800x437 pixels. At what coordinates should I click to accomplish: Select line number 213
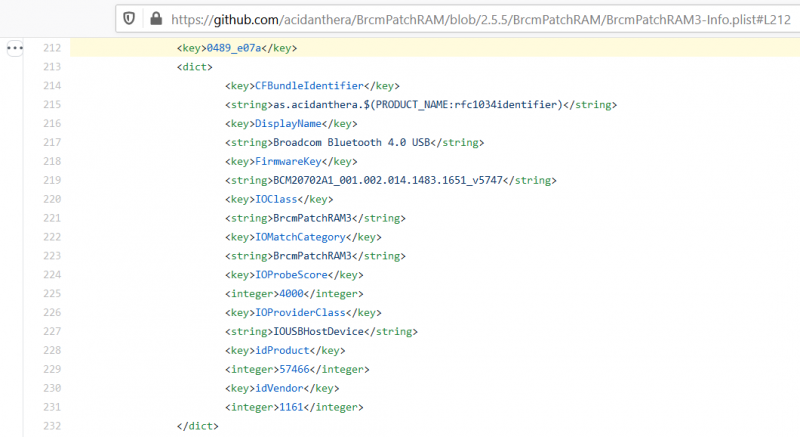(52, 67)
